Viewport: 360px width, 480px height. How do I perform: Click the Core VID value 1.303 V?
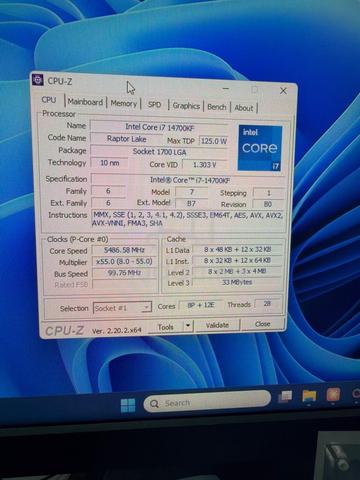(x=205, y=165)
